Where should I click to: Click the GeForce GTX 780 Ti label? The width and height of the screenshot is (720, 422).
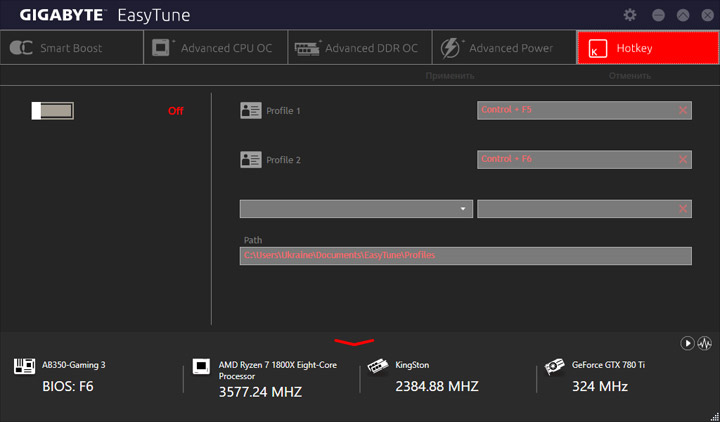point(608,365)
